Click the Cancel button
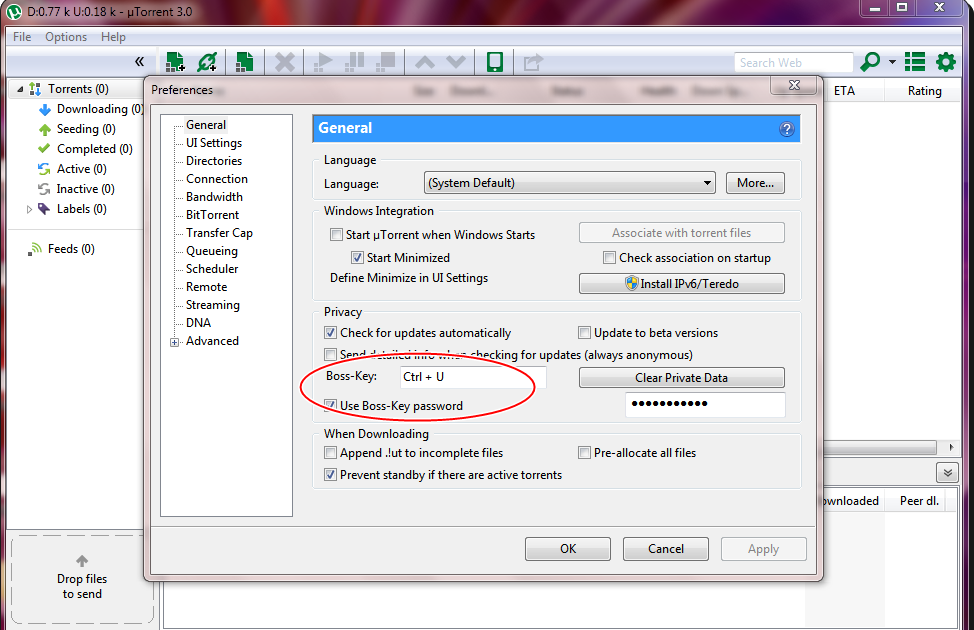The image size is (974, 630). coord(666,549)
